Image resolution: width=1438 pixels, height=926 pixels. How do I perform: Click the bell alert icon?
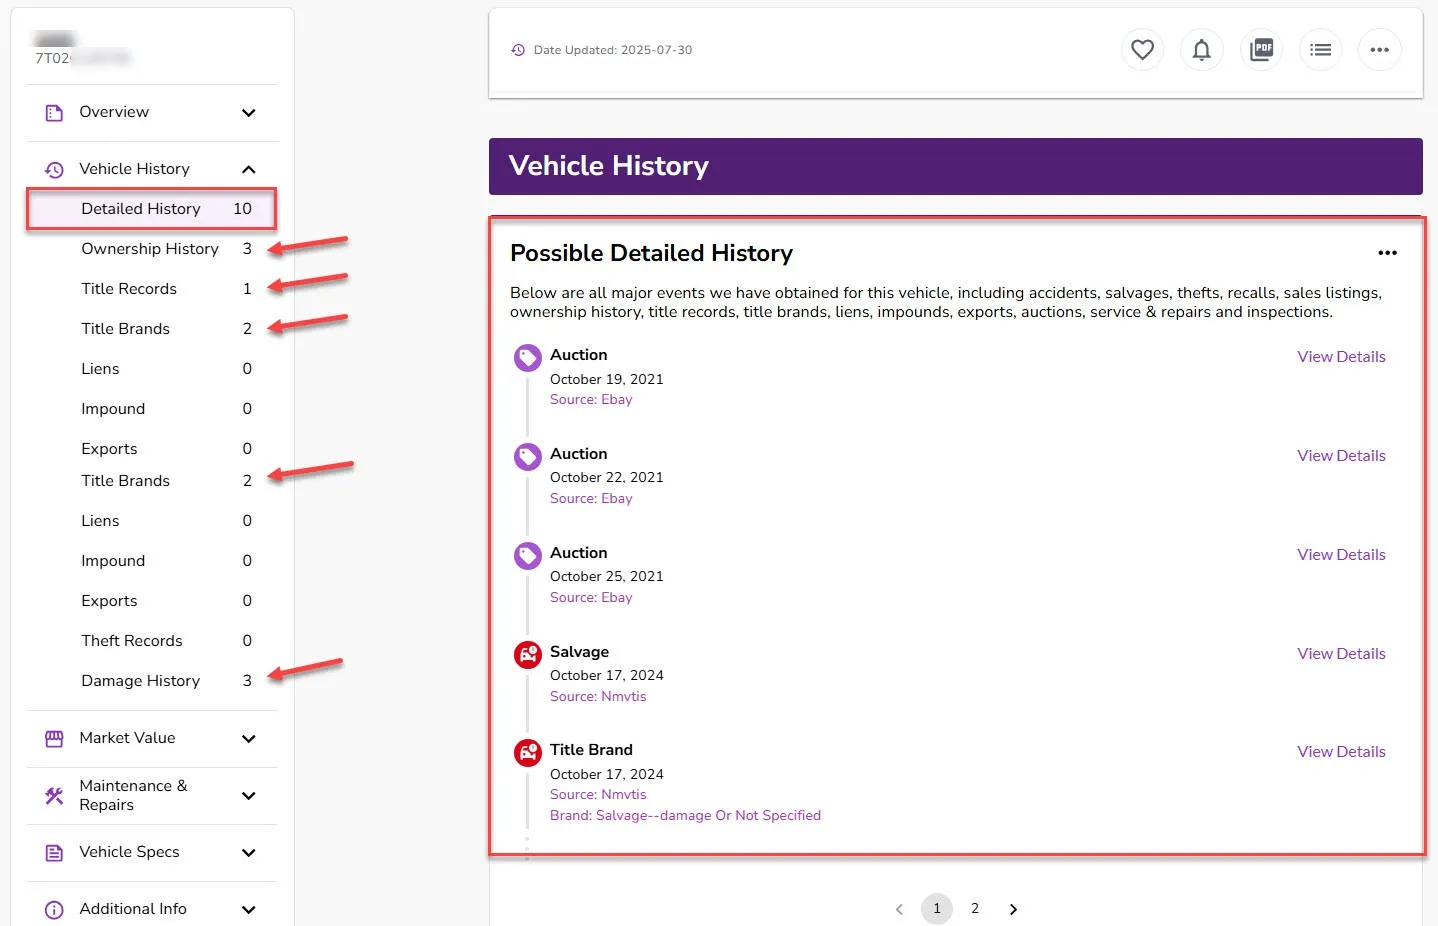click(x=1202, y=50)
